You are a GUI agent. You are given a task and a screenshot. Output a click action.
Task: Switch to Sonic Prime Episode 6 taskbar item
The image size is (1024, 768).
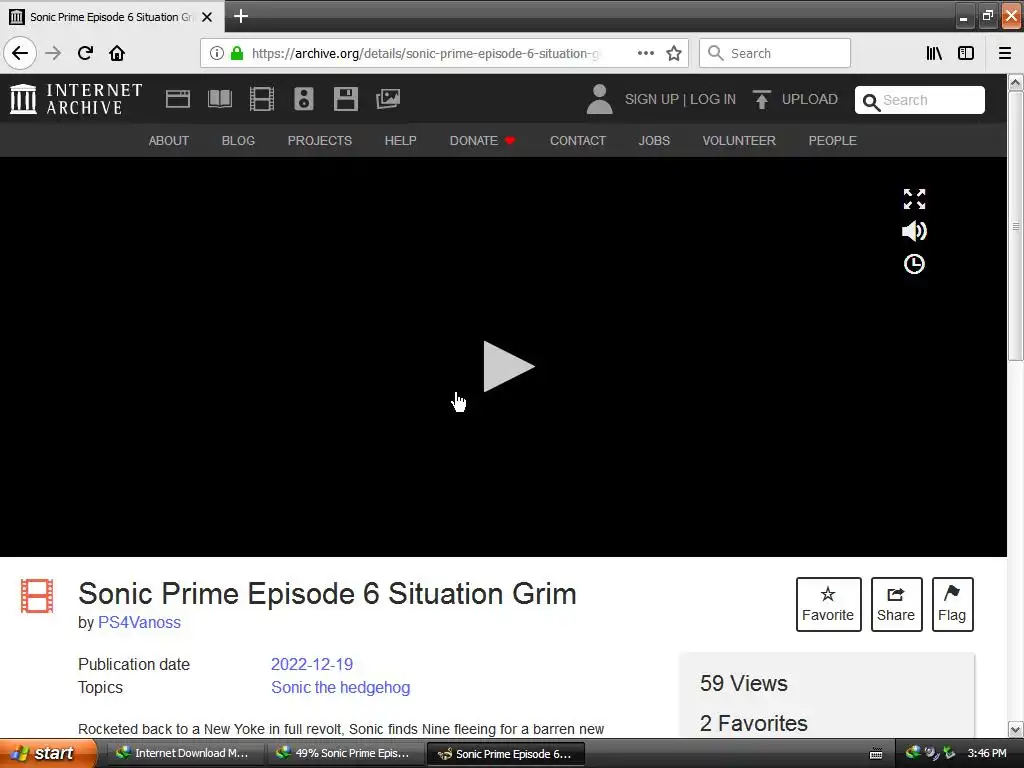coord(505,754)
